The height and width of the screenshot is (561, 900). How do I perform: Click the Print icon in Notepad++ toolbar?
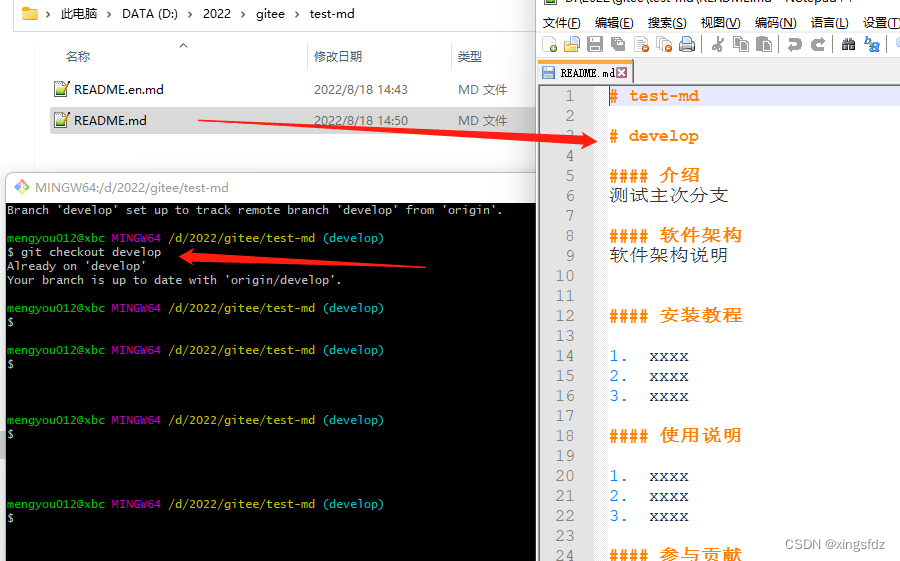687,44
